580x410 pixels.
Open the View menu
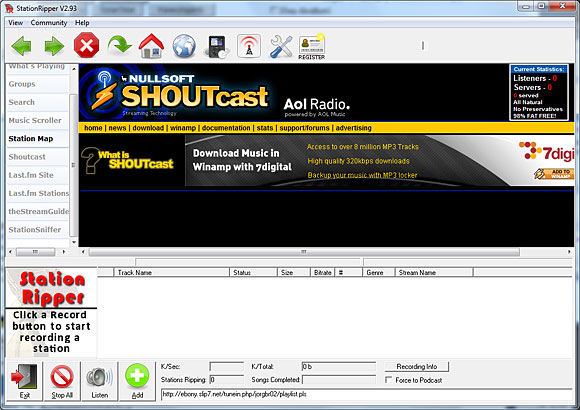tap(16, 23)
